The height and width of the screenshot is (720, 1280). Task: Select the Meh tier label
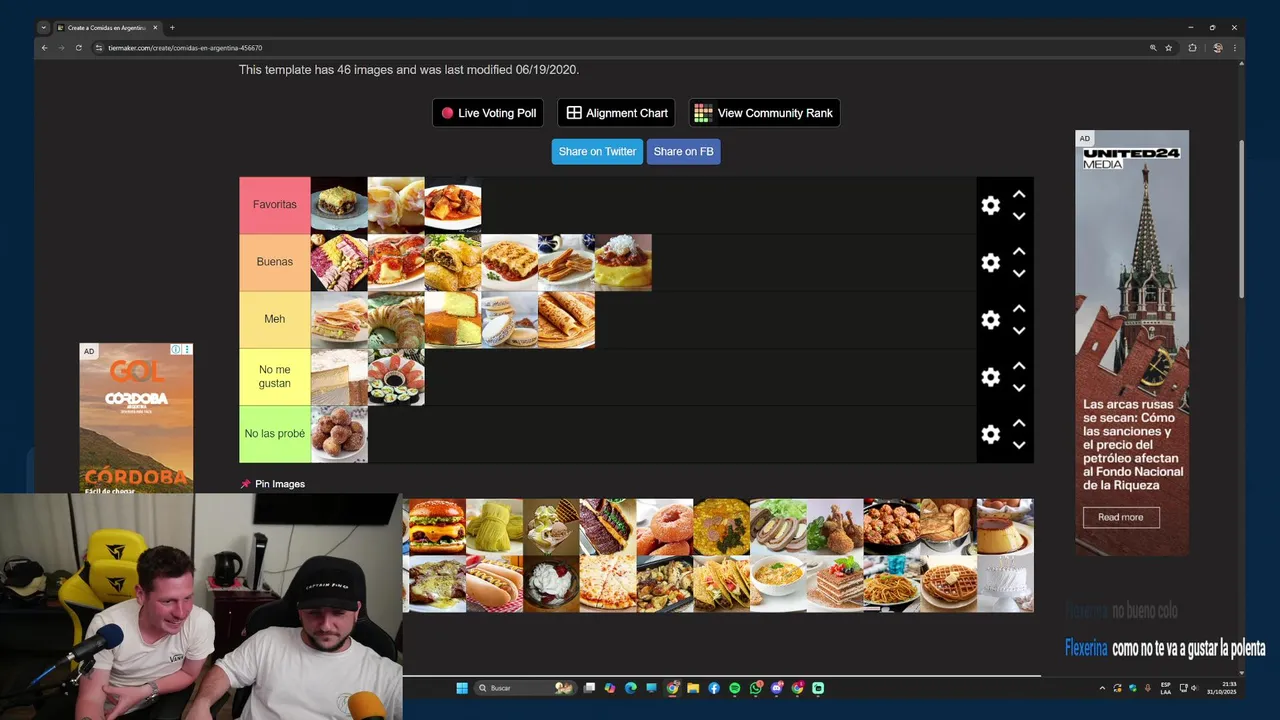(275, 319)
